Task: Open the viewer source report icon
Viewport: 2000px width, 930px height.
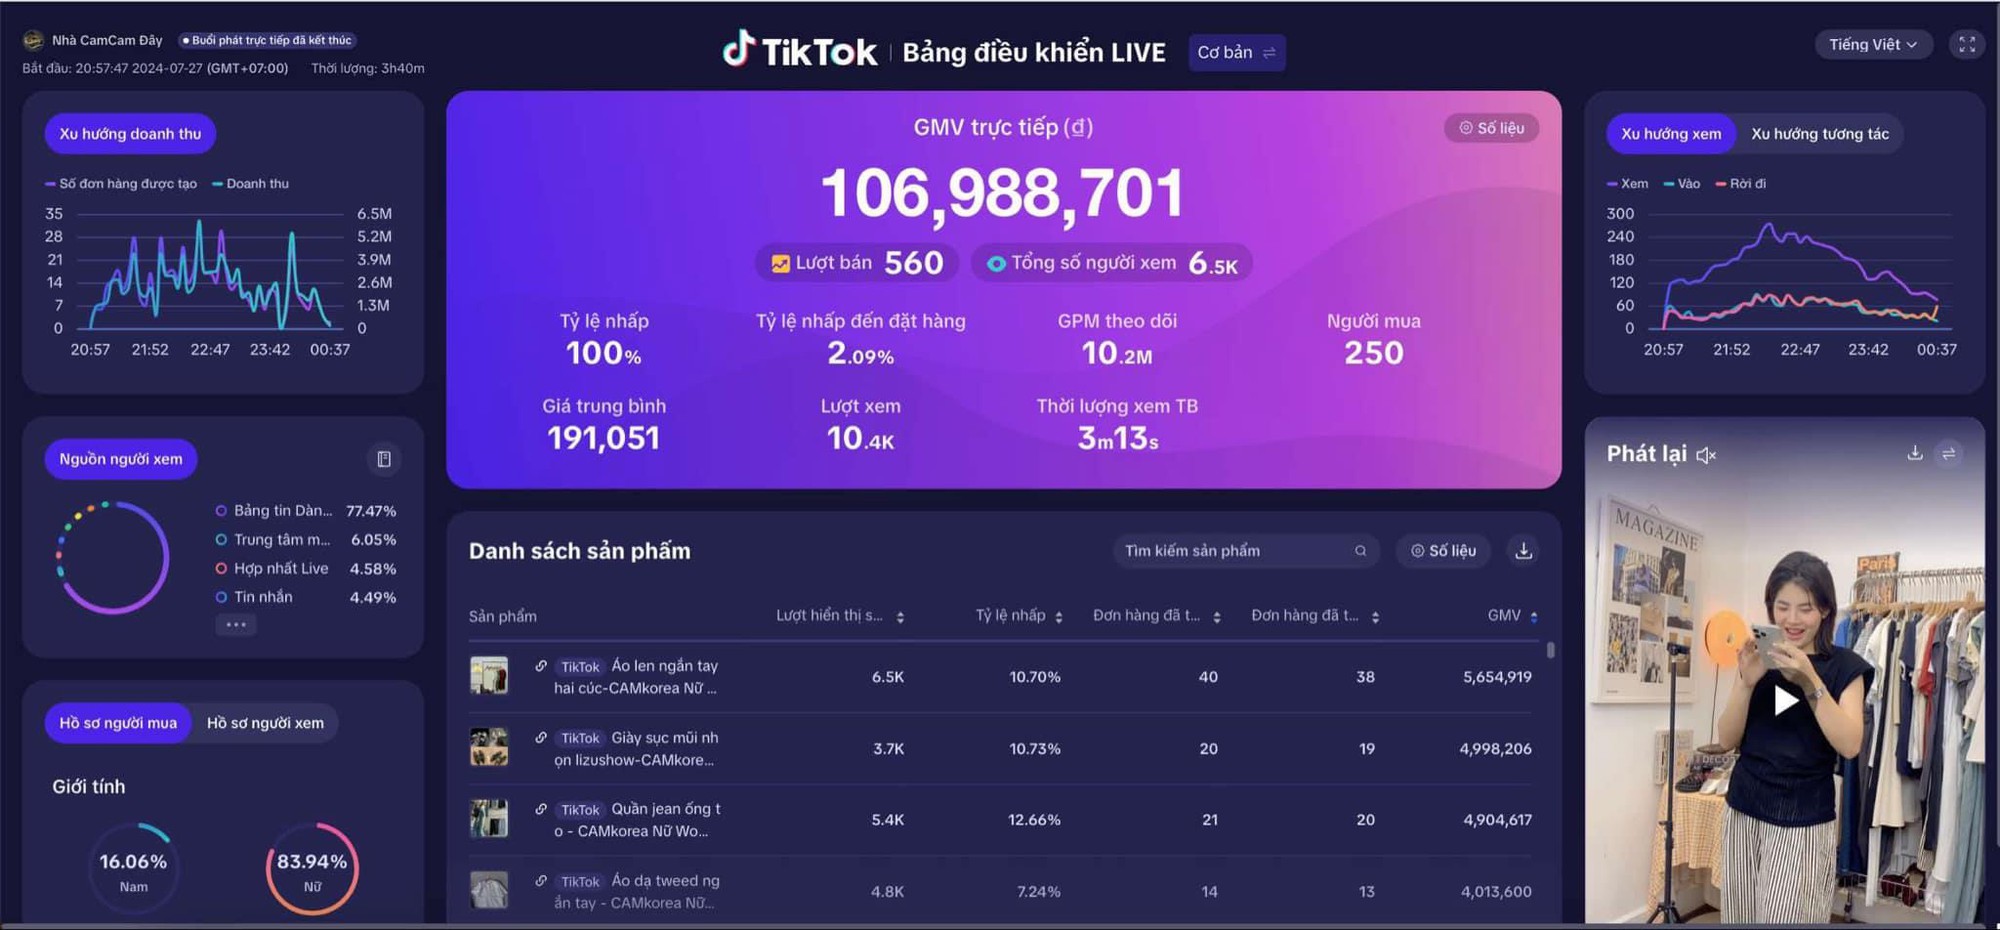Action: (x=383, y=459)
